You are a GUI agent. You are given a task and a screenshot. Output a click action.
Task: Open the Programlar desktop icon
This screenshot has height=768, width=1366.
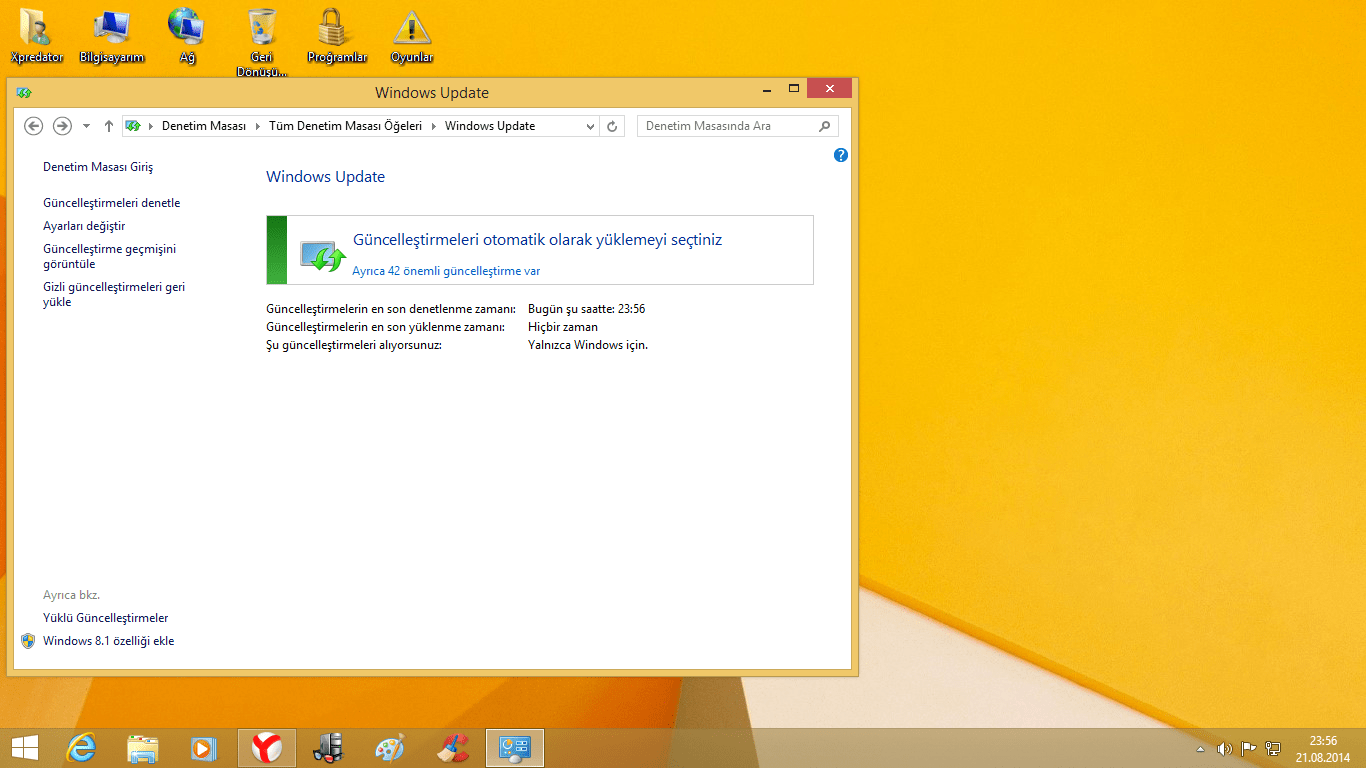(x=337, y=37)
